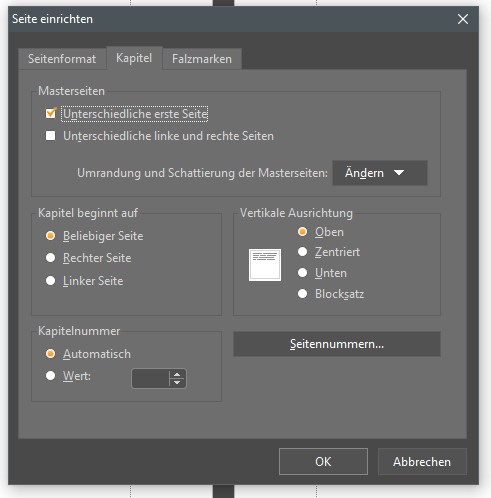The width and height of the screenshot is (491, 498).
Task: Set vertical alignment to Blocksatz
Action: (x=302, y=294)
